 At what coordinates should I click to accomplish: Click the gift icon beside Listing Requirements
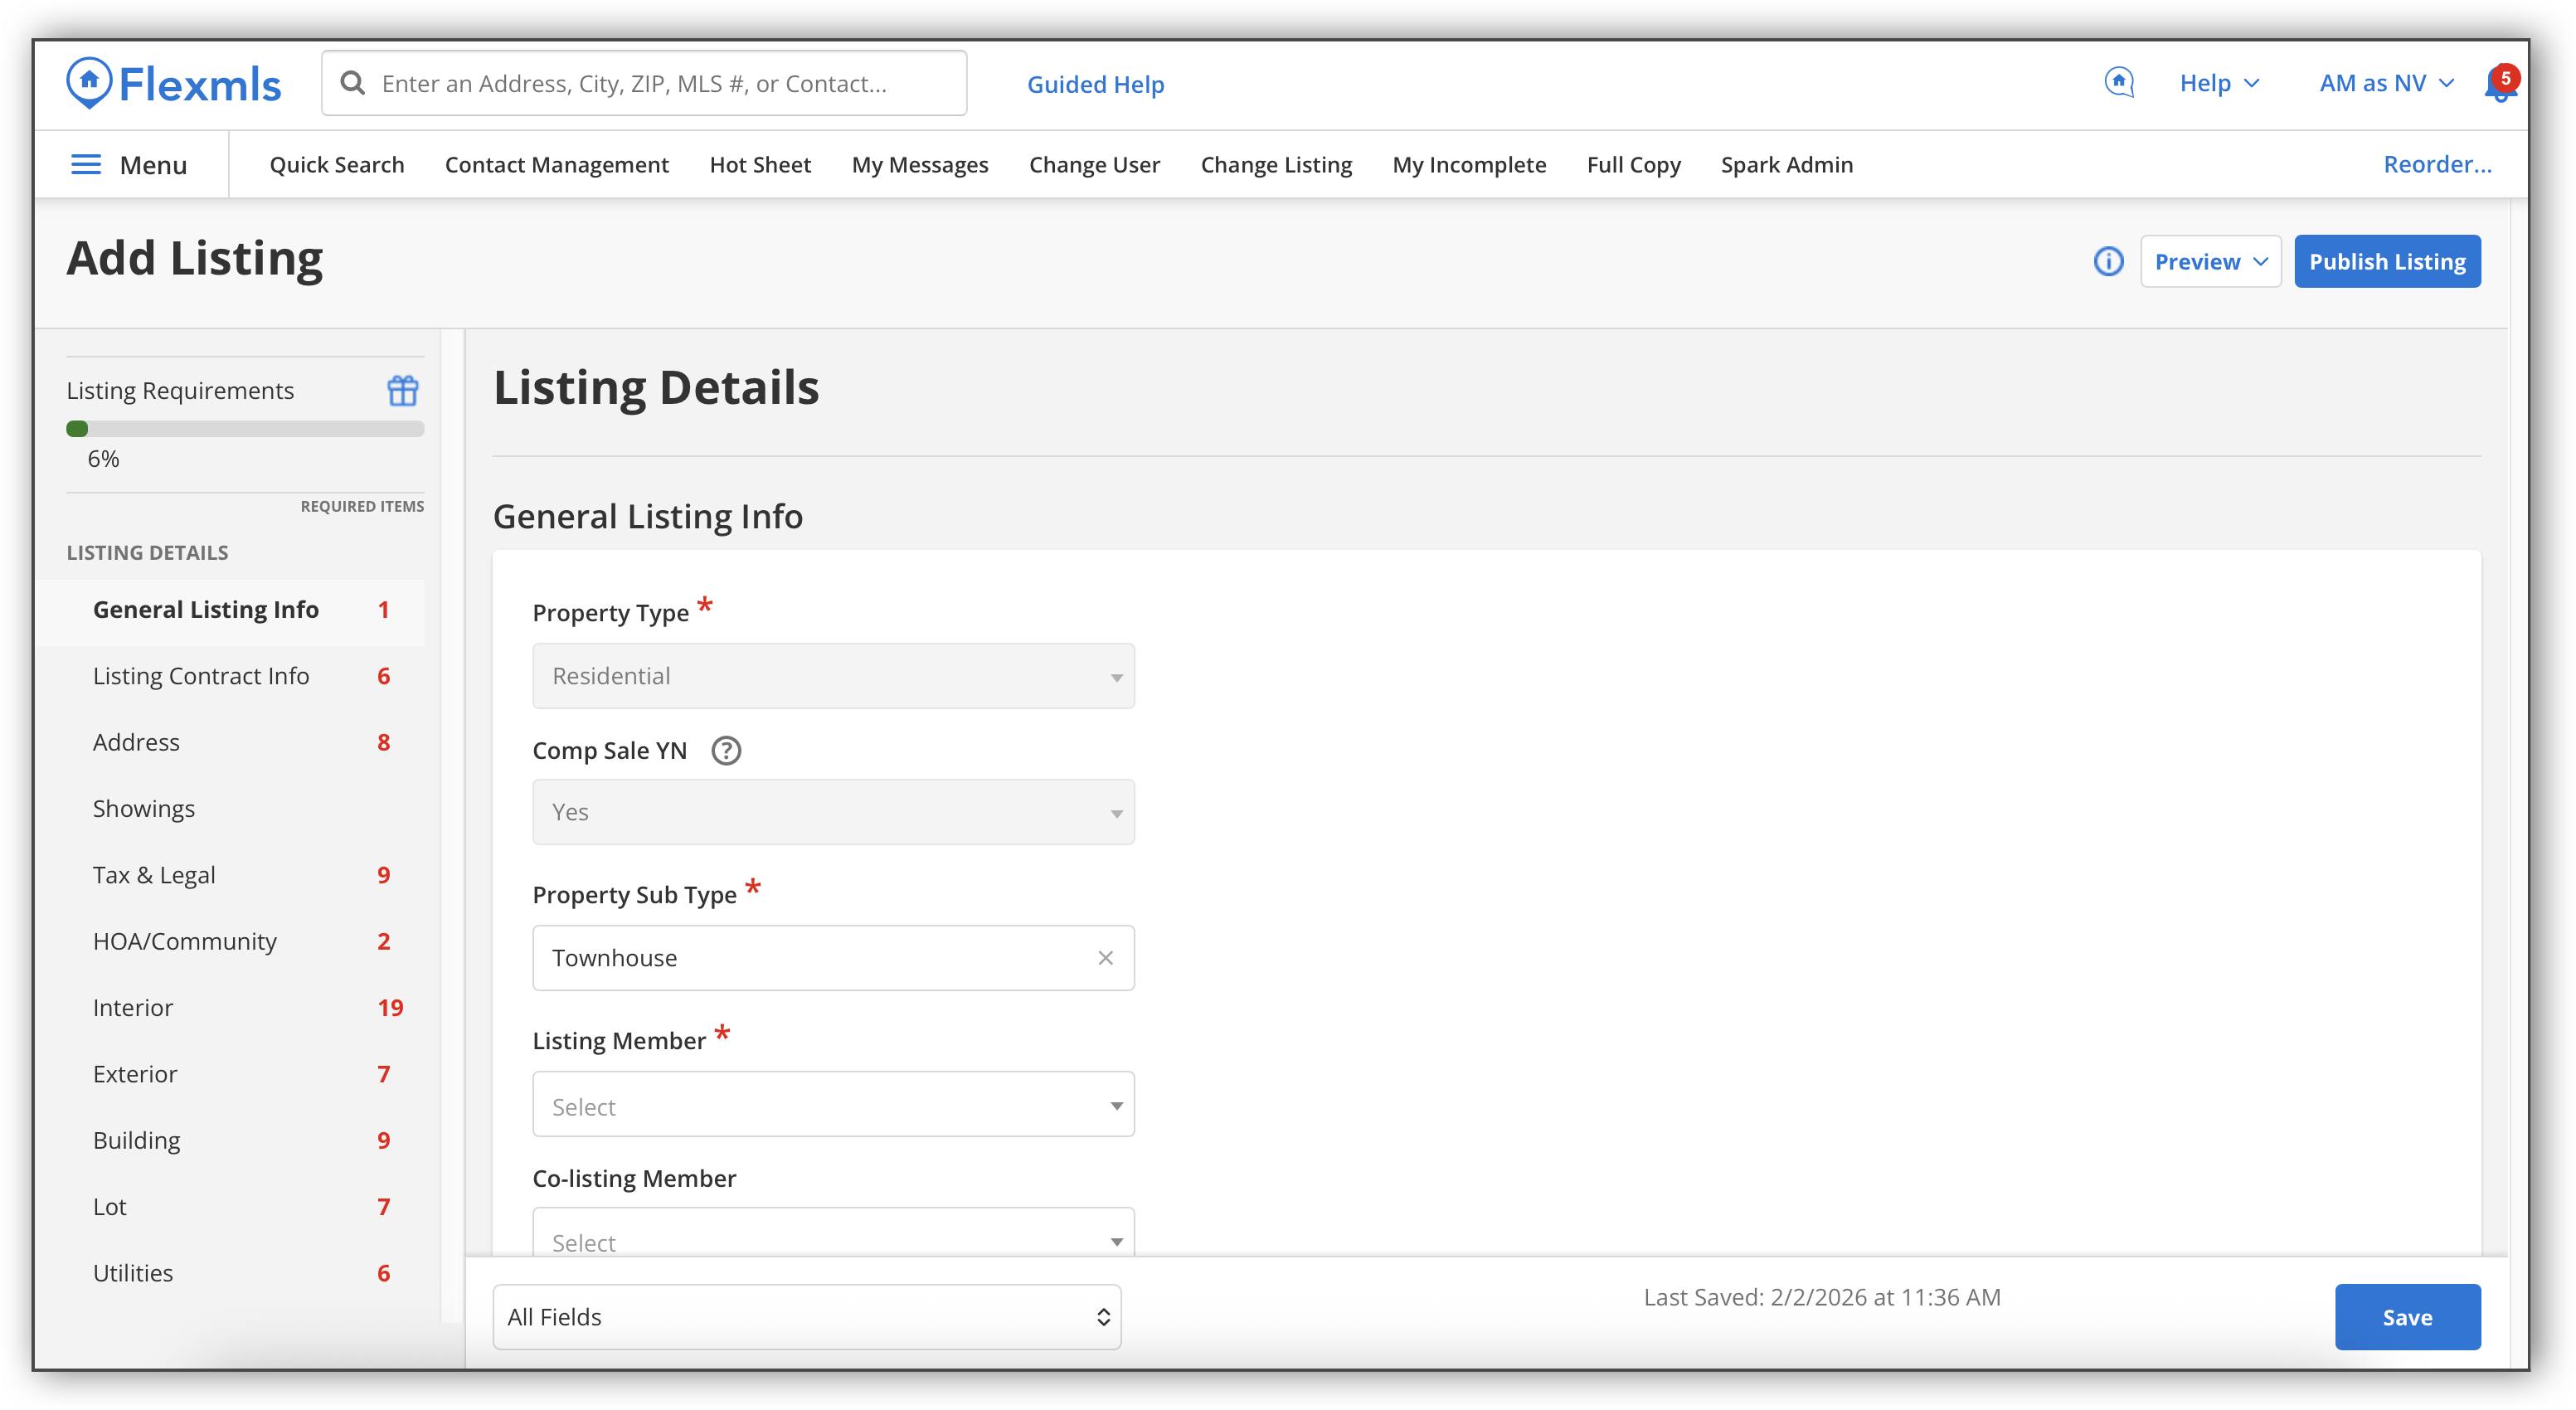click(x=402, y=390)
